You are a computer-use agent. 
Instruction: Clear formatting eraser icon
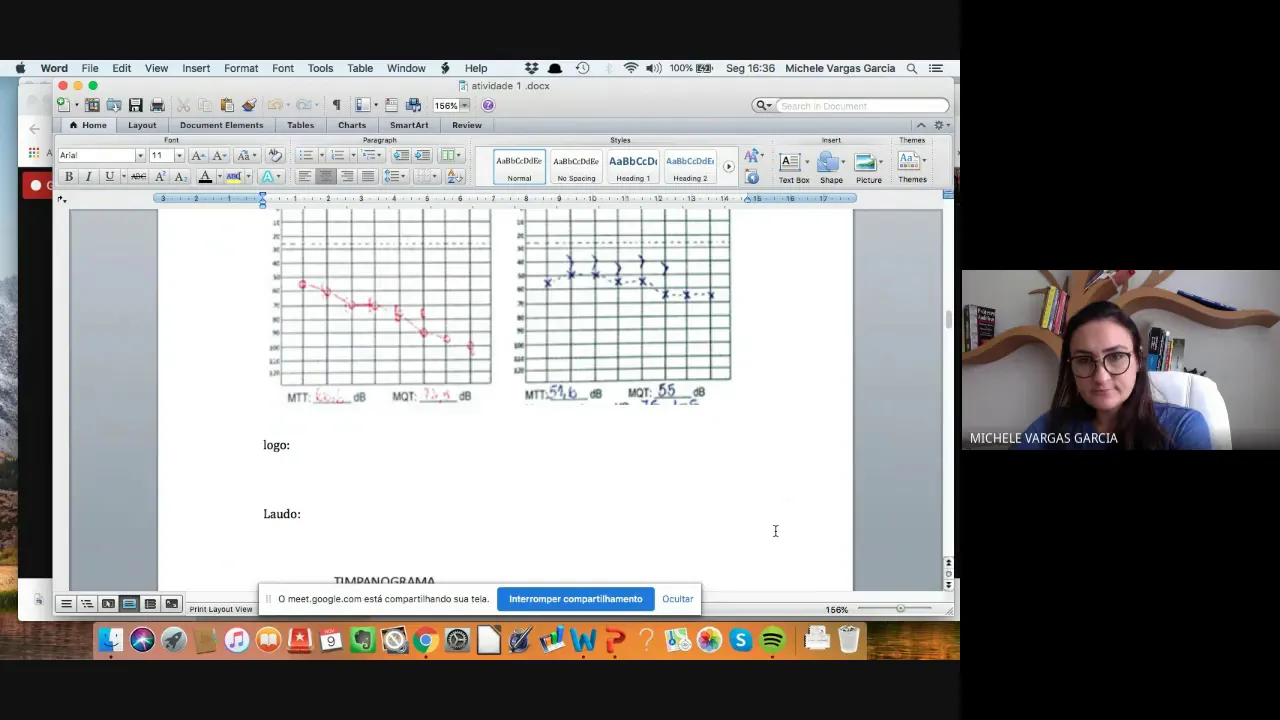tap(275, 155)
